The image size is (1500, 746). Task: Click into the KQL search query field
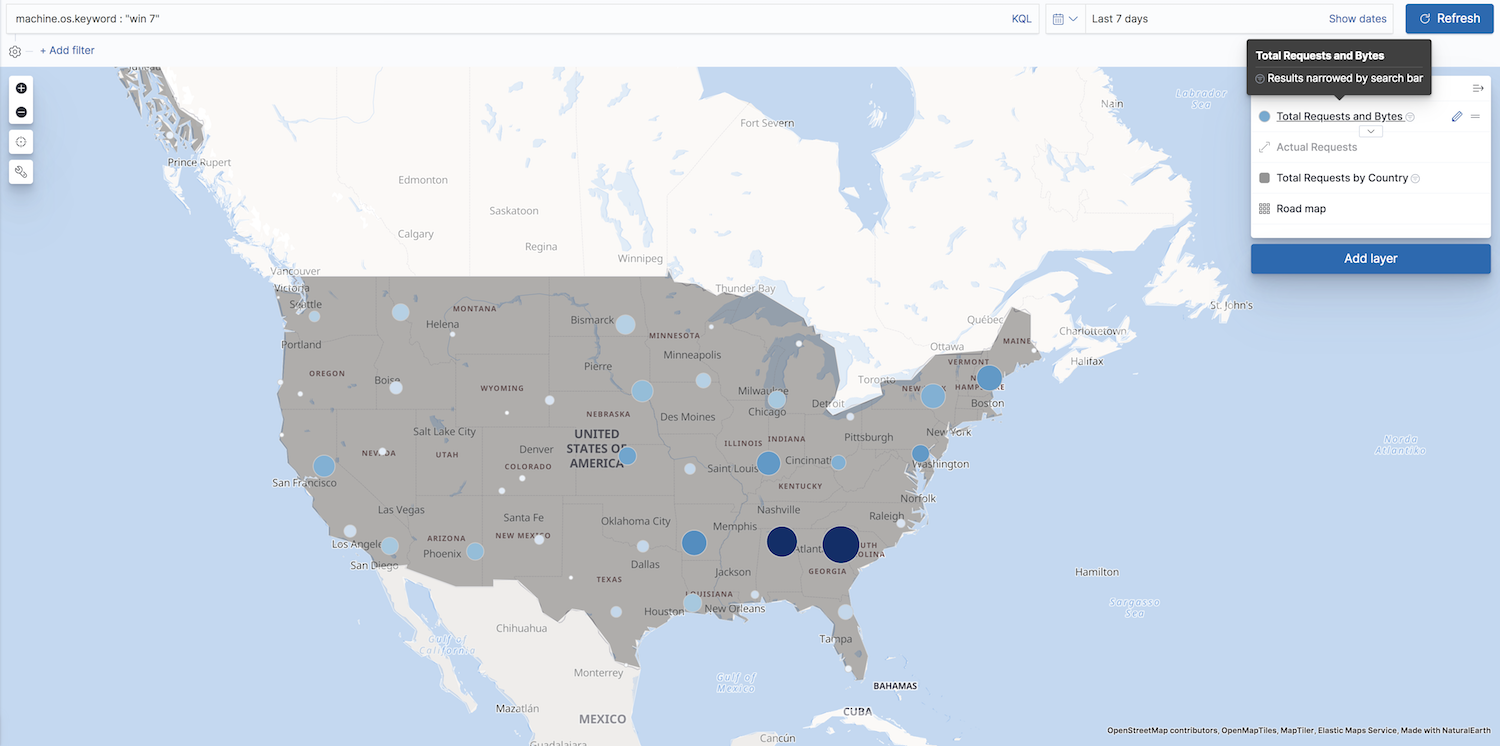pyautogui.click(x=500, y=19)
